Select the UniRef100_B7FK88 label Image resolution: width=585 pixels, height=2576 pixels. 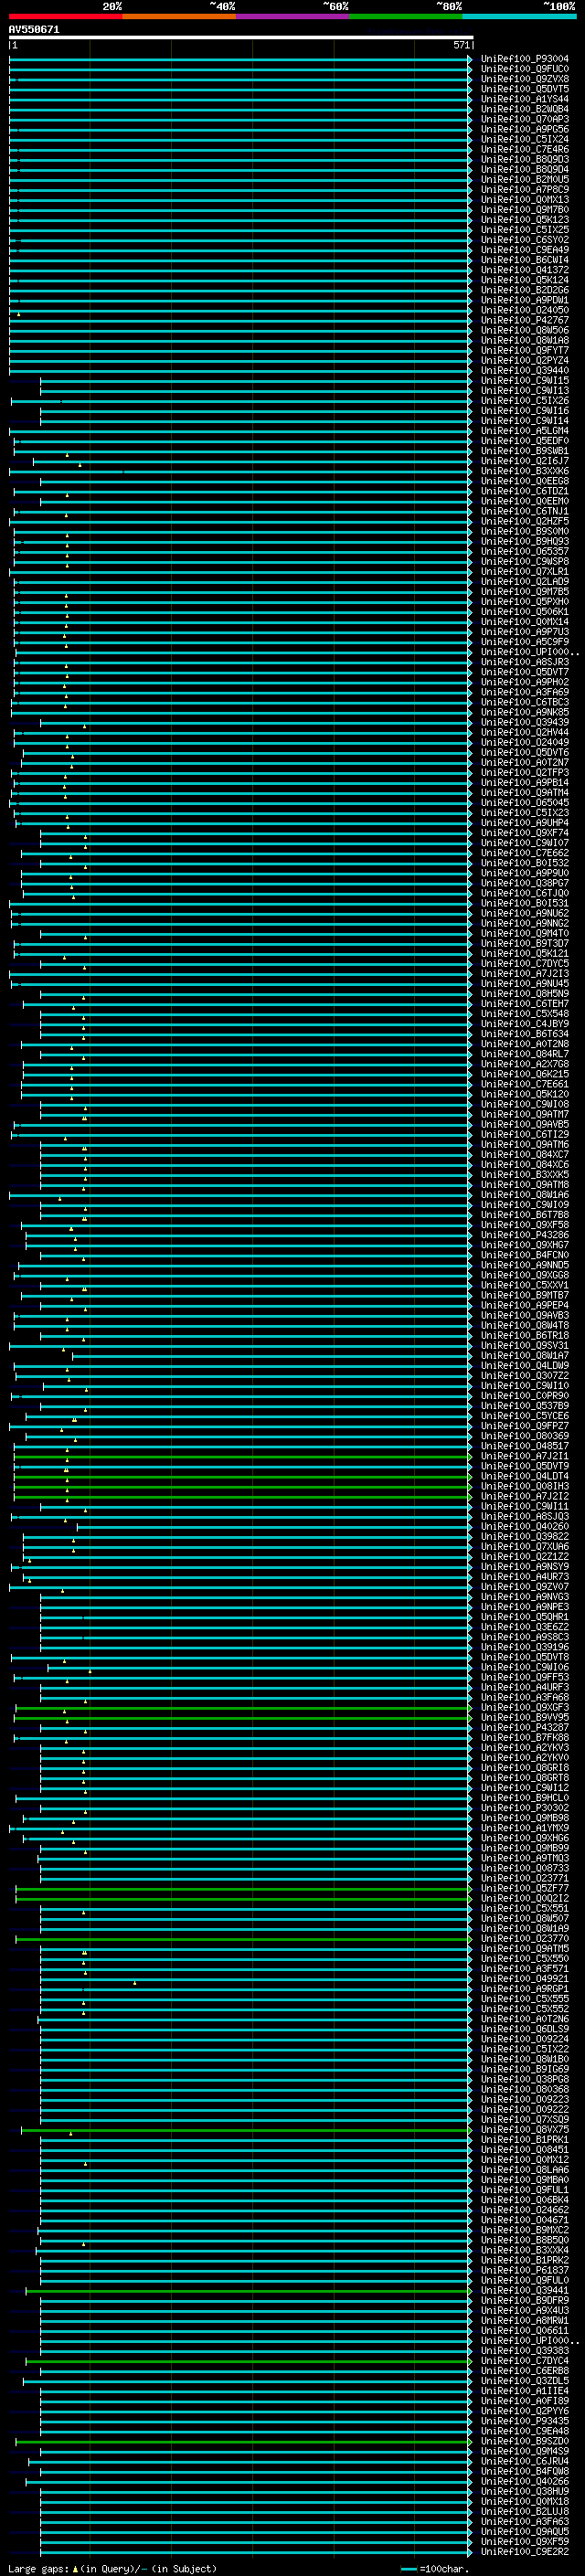(x=525, y=1738)
